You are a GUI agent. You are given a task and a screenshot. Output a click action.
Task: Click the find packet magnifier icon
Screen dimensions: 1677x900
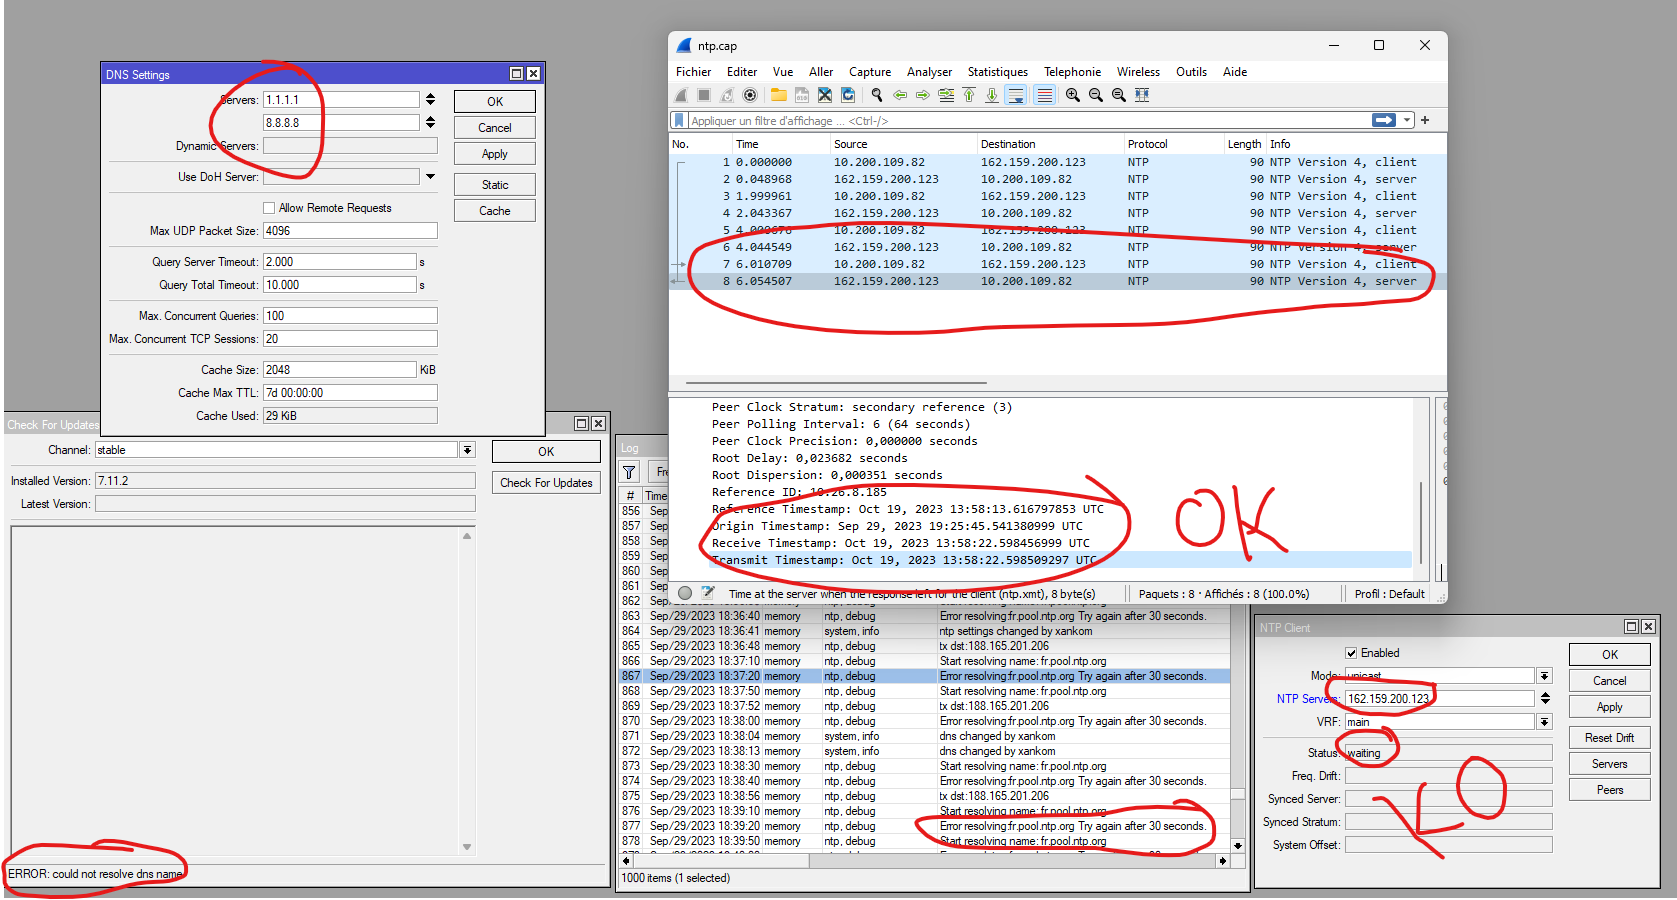click(877, 95)
